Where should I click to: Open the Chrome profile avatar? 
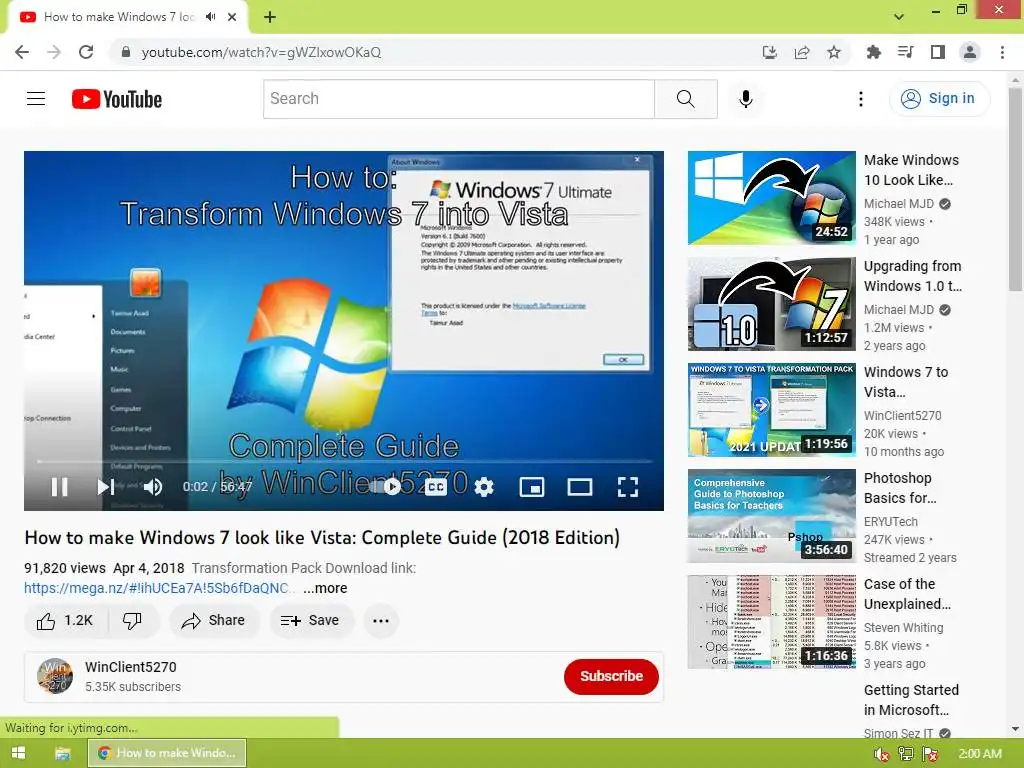[970, 52]
